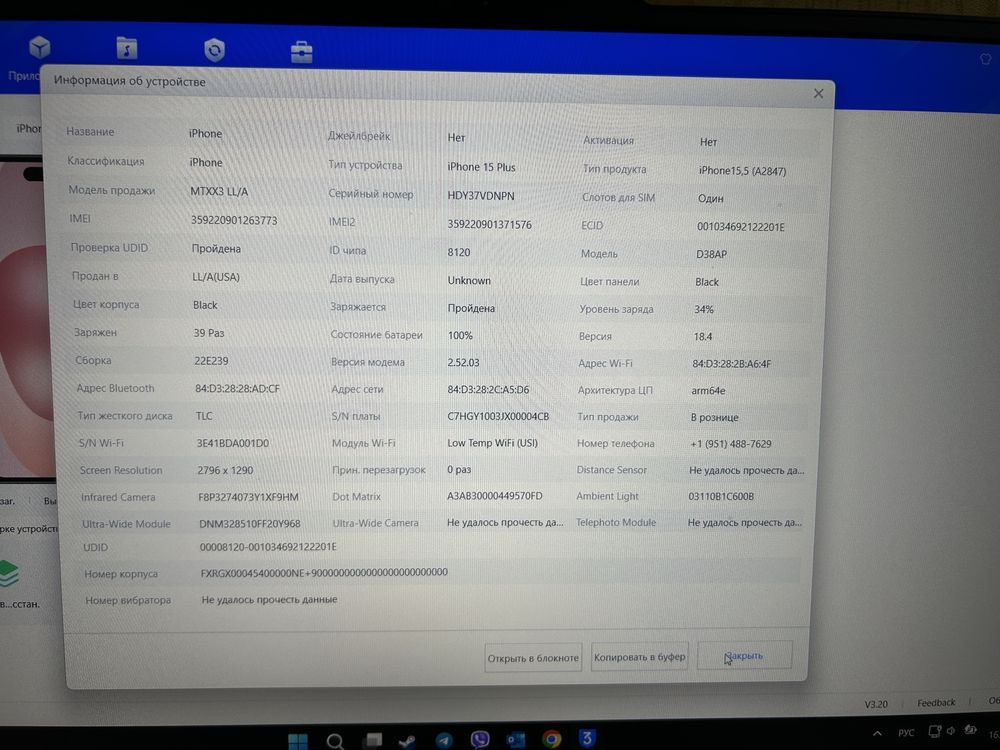Image resolution: width=1000 pixels, height=750 pixels.
Task: Open the music files icon in toolbar
Action: (x=127, y=48)
